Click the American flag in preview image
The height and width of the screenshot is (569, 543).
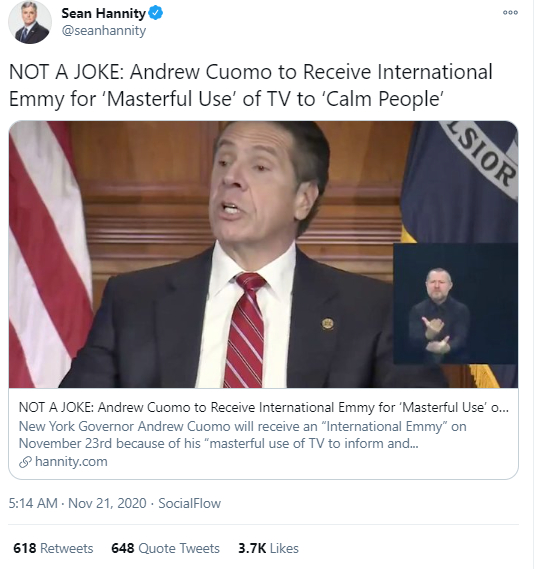click(47, 254)
